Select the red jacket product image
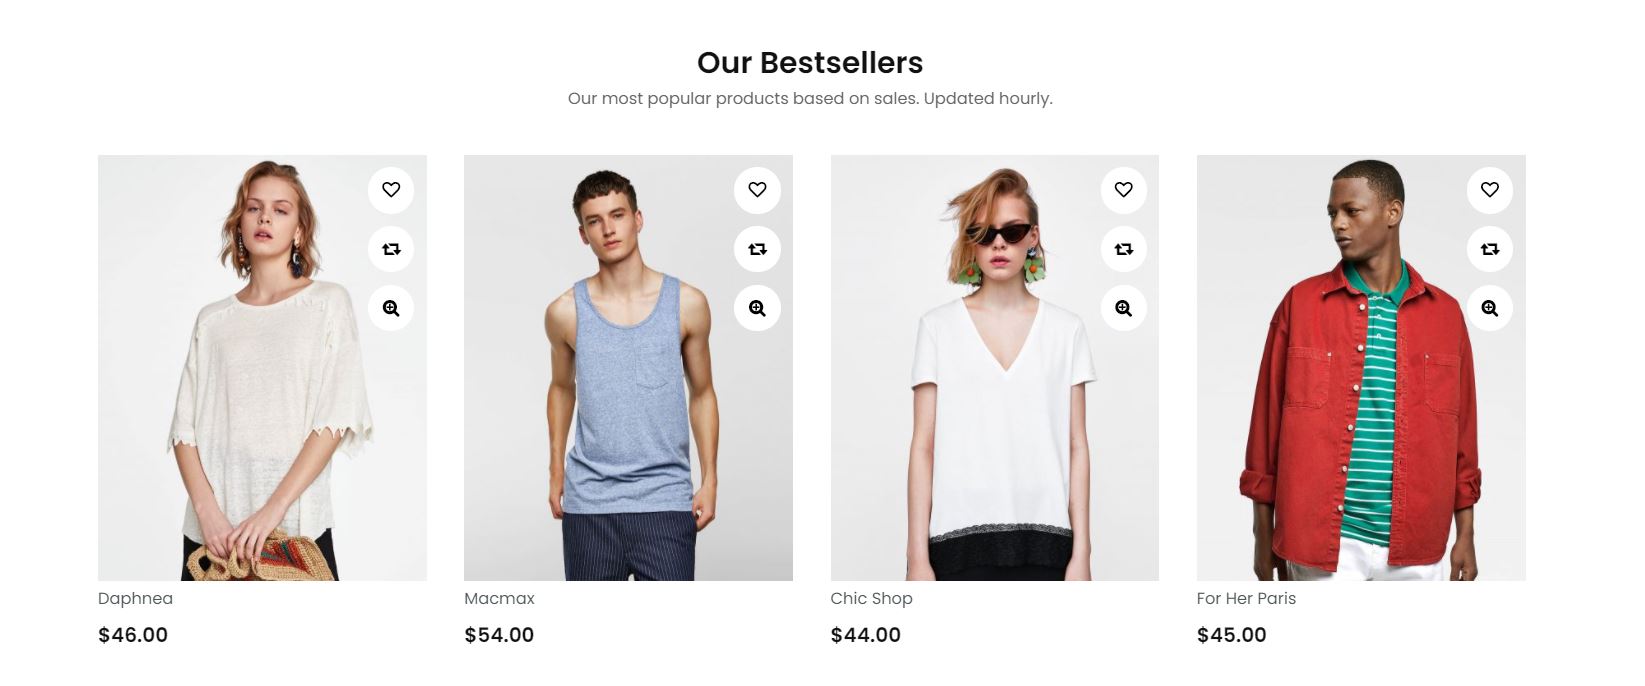Image resolution: width=1645 pixels, height=686 pixels. 1361,368
